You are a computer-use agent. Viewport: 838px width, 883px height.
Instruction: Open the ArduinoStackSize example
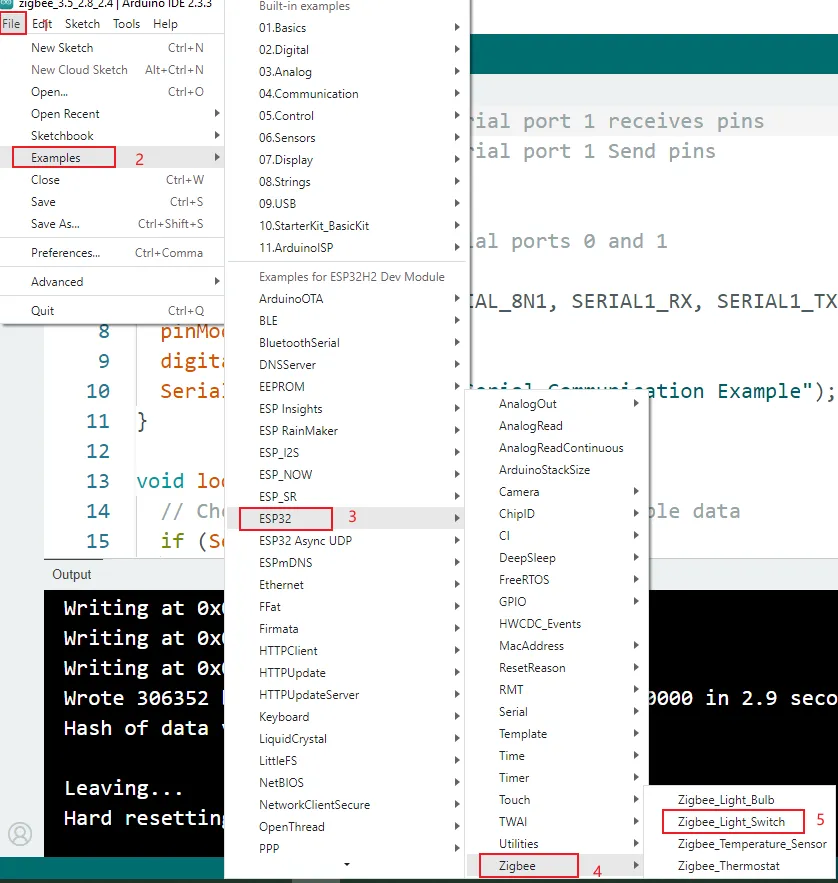pos(556,469)
